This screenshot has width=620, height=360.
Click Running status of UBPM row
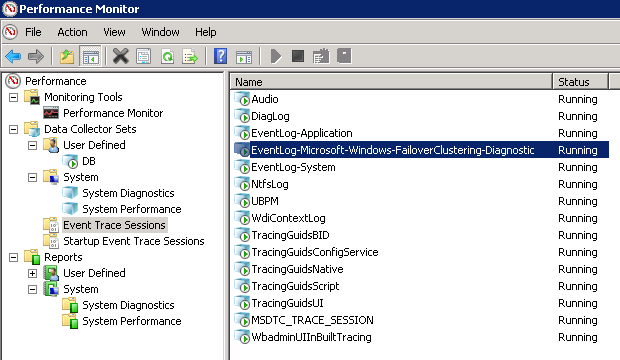(x=578, y=201)
